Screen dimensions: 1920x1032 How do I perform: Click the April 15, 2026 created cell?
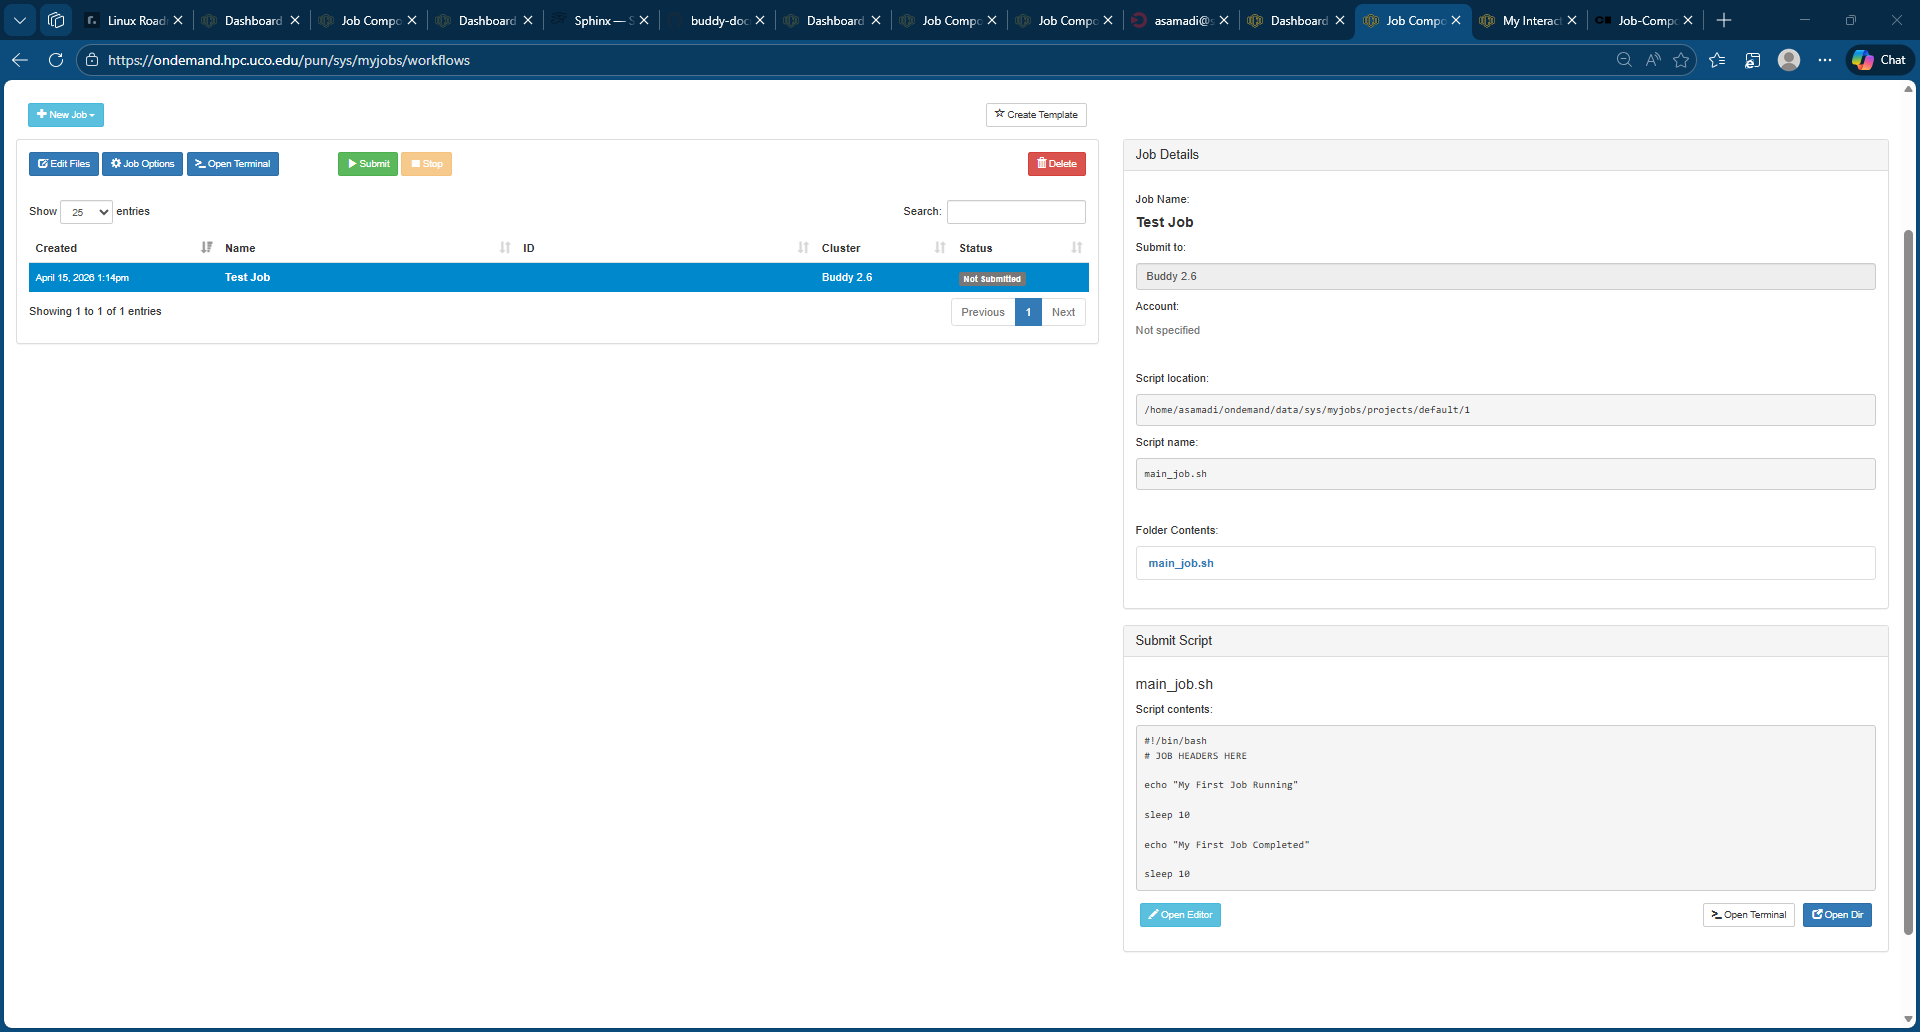click(82, 278)
